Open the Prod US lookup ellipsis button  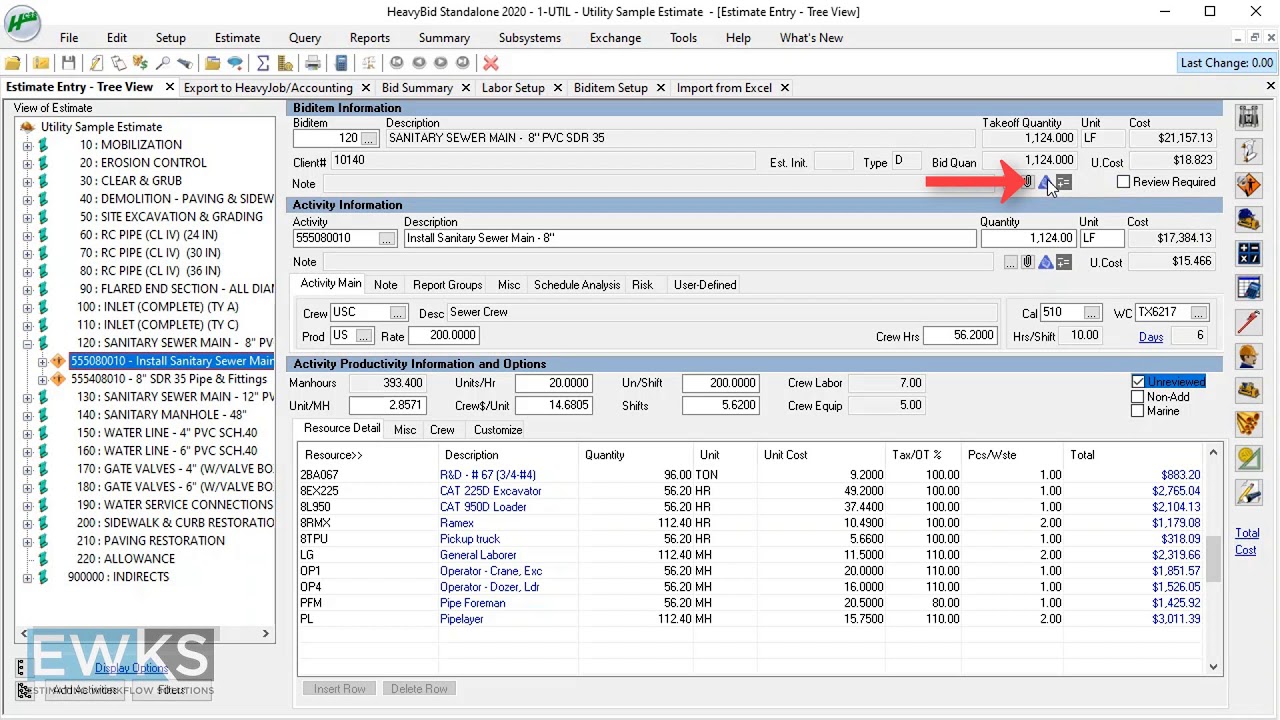pyautogui.click(x=364, y=336)
